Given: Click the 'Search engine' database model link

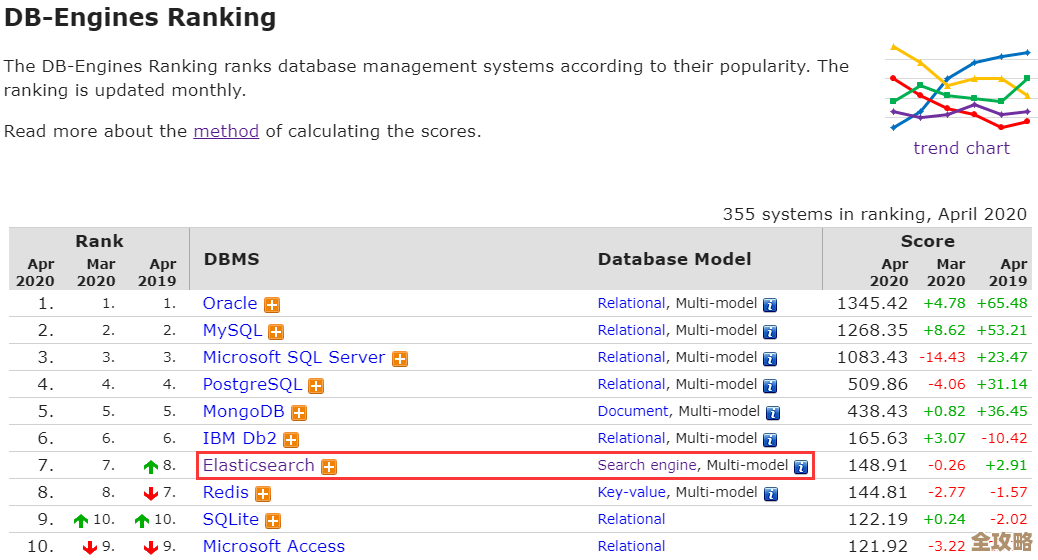Looking at the screenshot, I should coord(646,465).
